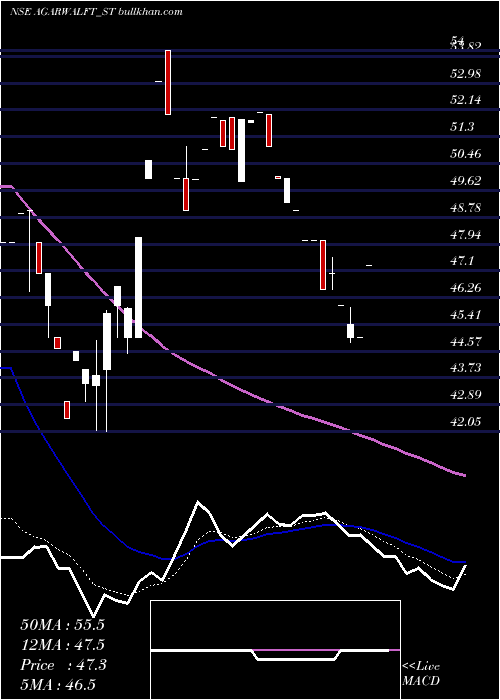This screenshot has width=500, height=700.
Task: Click the 50MA : 55.5 value
Action: (62, 625)
